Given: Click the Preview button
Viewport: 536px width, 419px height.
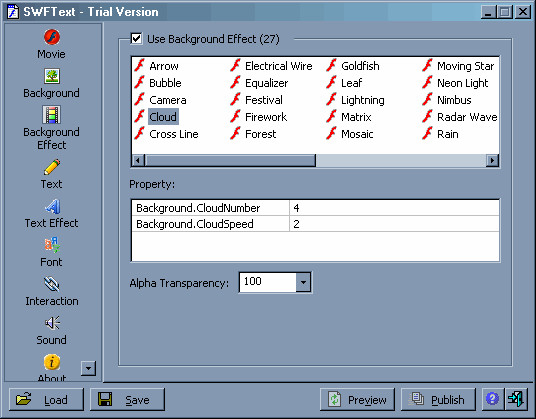Looking at the screenshot, I should tap(357, 399).
